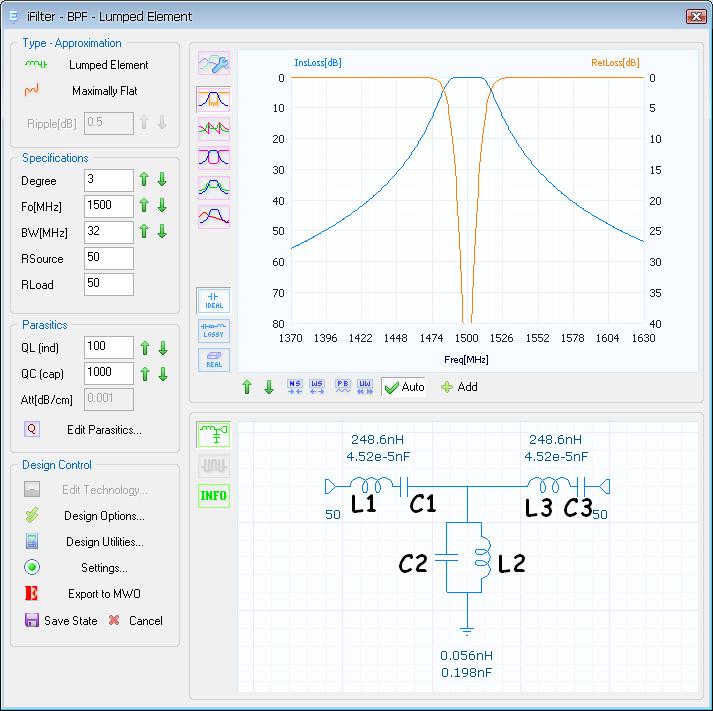Screen dimensions: 713x711
Task: Increase Degree with the up arrow
Action: pyautogui.click(x=144, y=181)
